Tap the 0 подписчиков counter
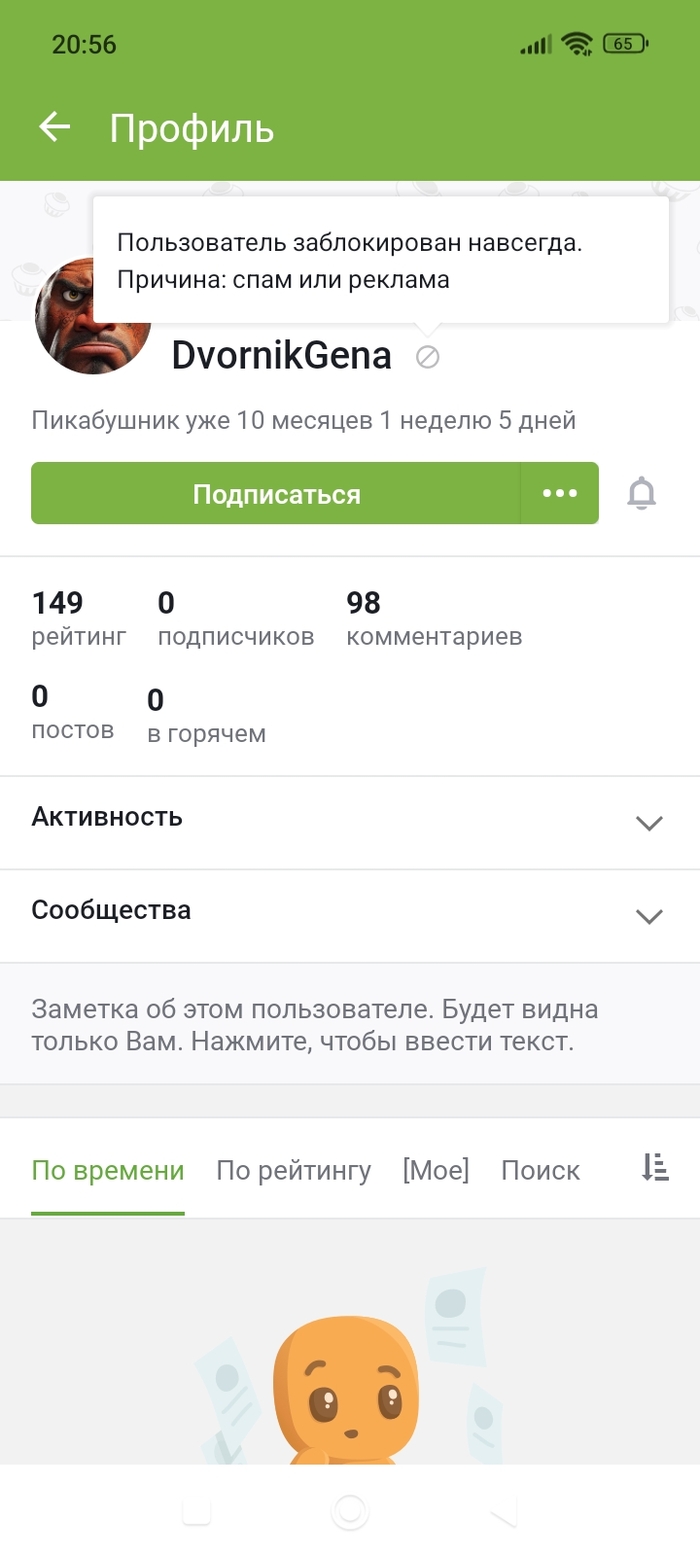Viewport: 700px width, 1556px height. pos(235,619)
